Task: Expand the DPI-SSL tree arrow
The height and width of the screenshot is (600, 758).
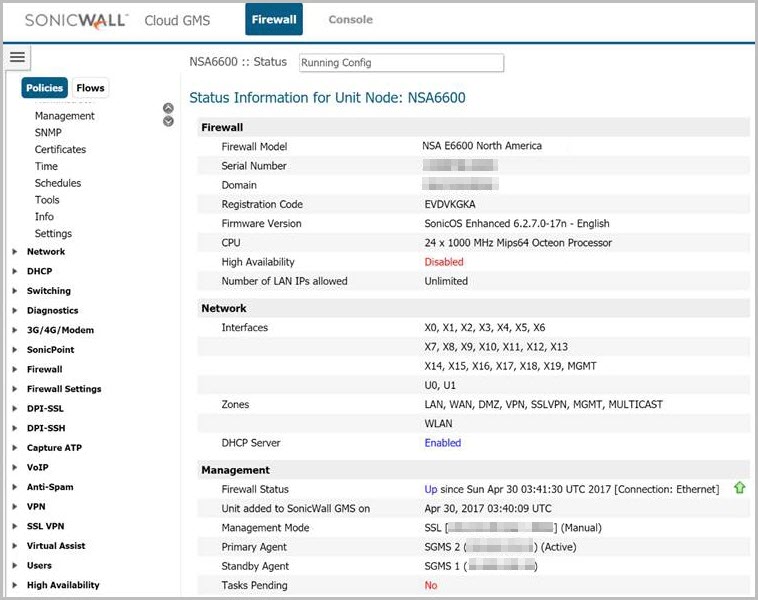Action: [x=15, y=409]
